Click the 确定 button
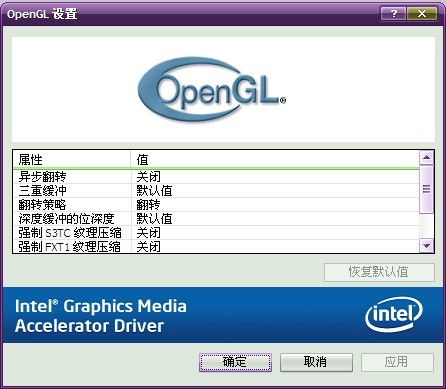446x389 pixels. point(235,362)
